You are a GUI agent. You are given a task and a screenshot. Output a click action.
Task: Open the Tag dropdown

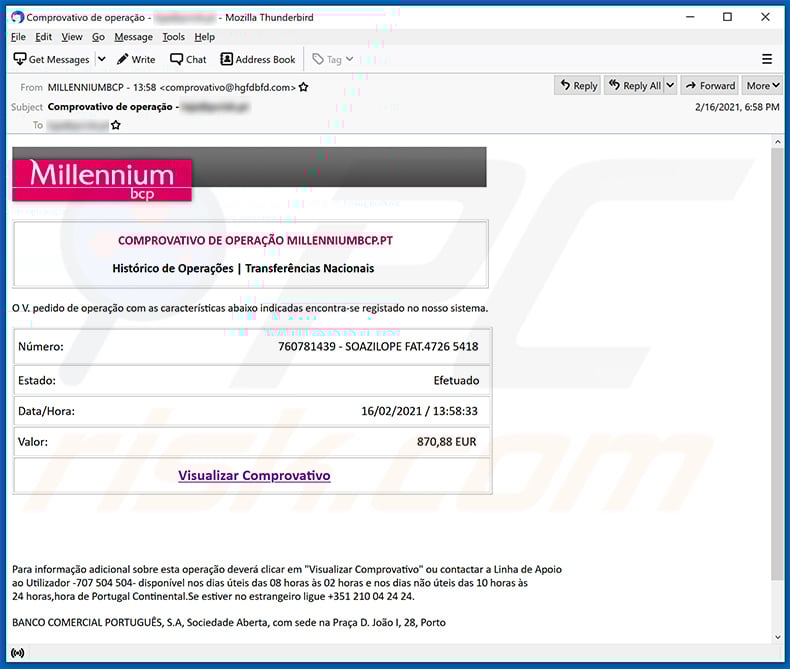333,59
